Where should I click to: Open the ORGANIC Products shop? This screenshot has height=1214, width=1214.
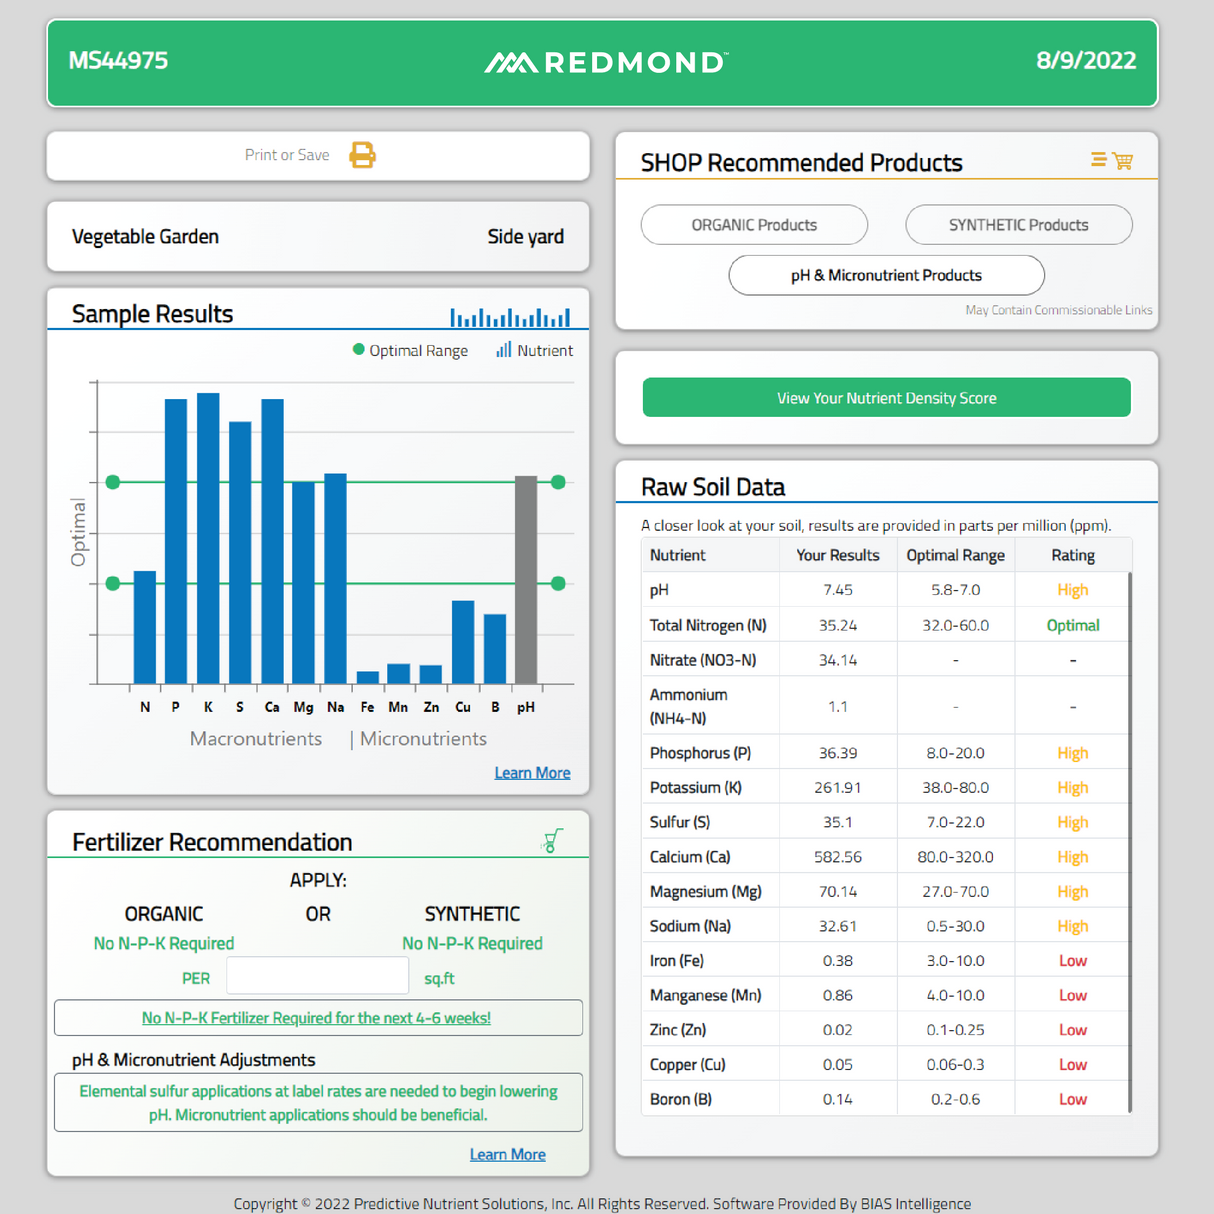754,225
